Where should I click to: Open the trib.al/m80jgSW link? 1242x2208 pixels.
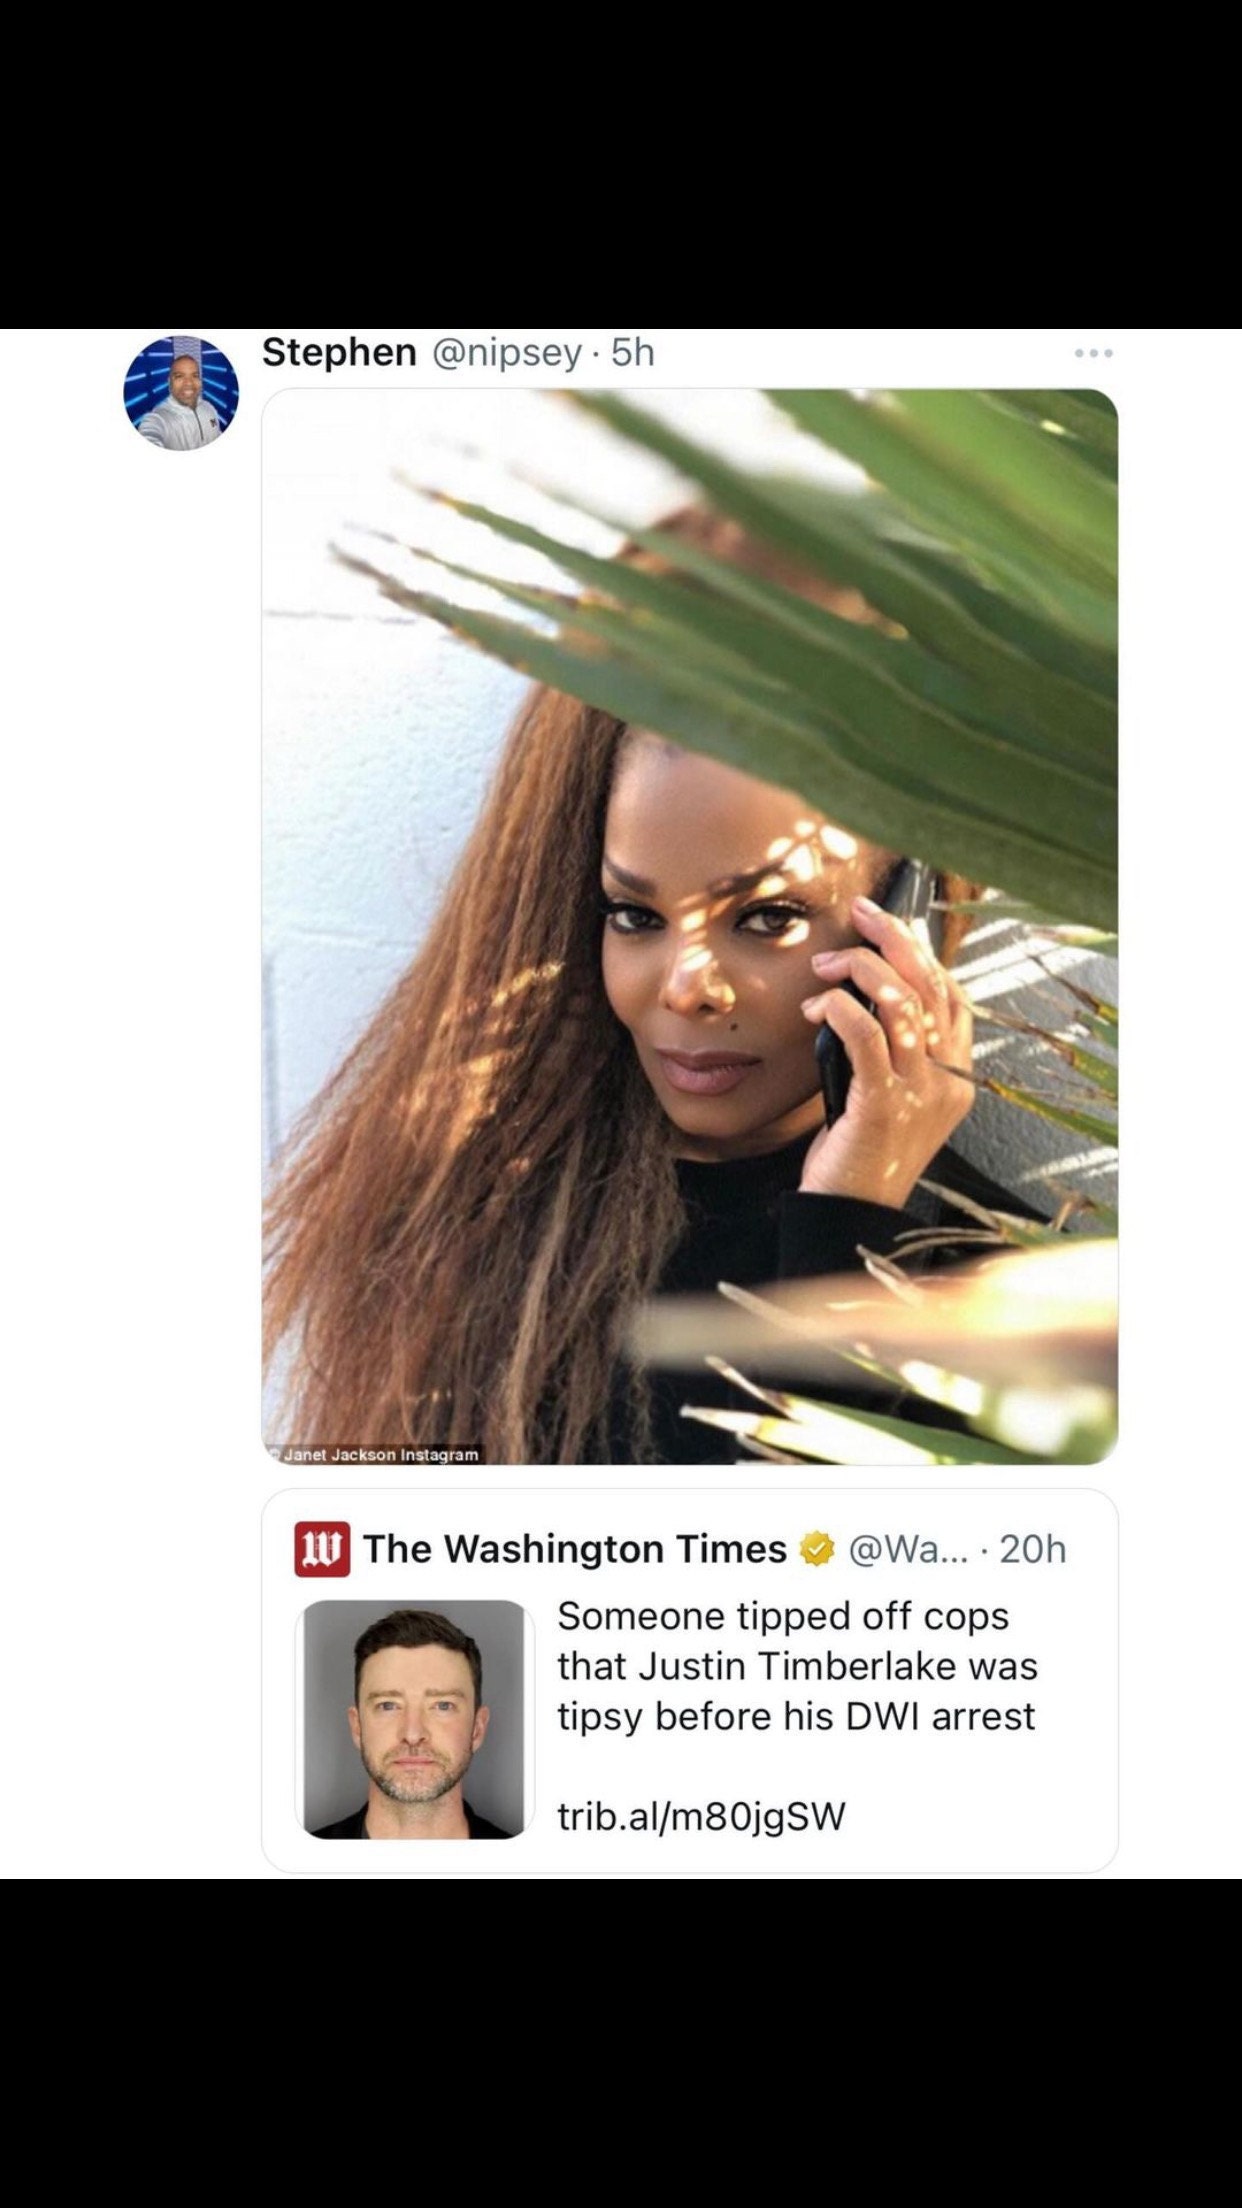(702, 1815)
